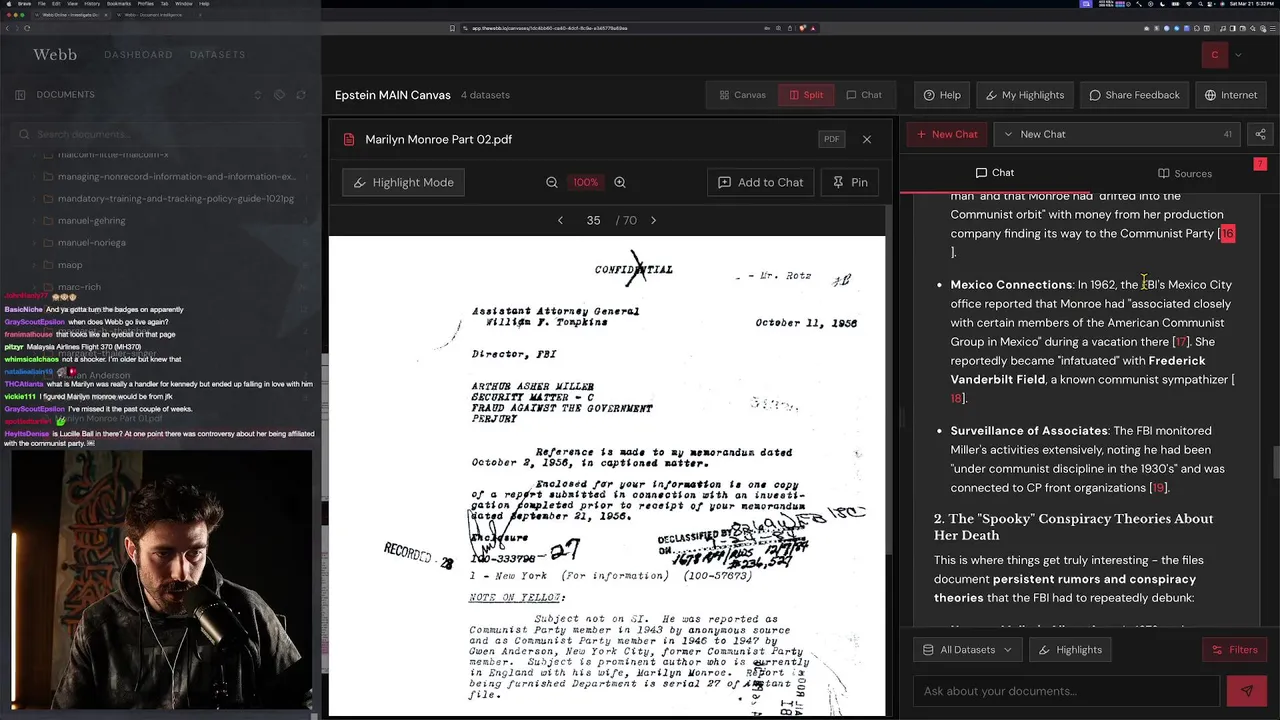Open the DATASETS navigation item
The height and width of the screenshot is (720, 1280).
click(217, 54)
